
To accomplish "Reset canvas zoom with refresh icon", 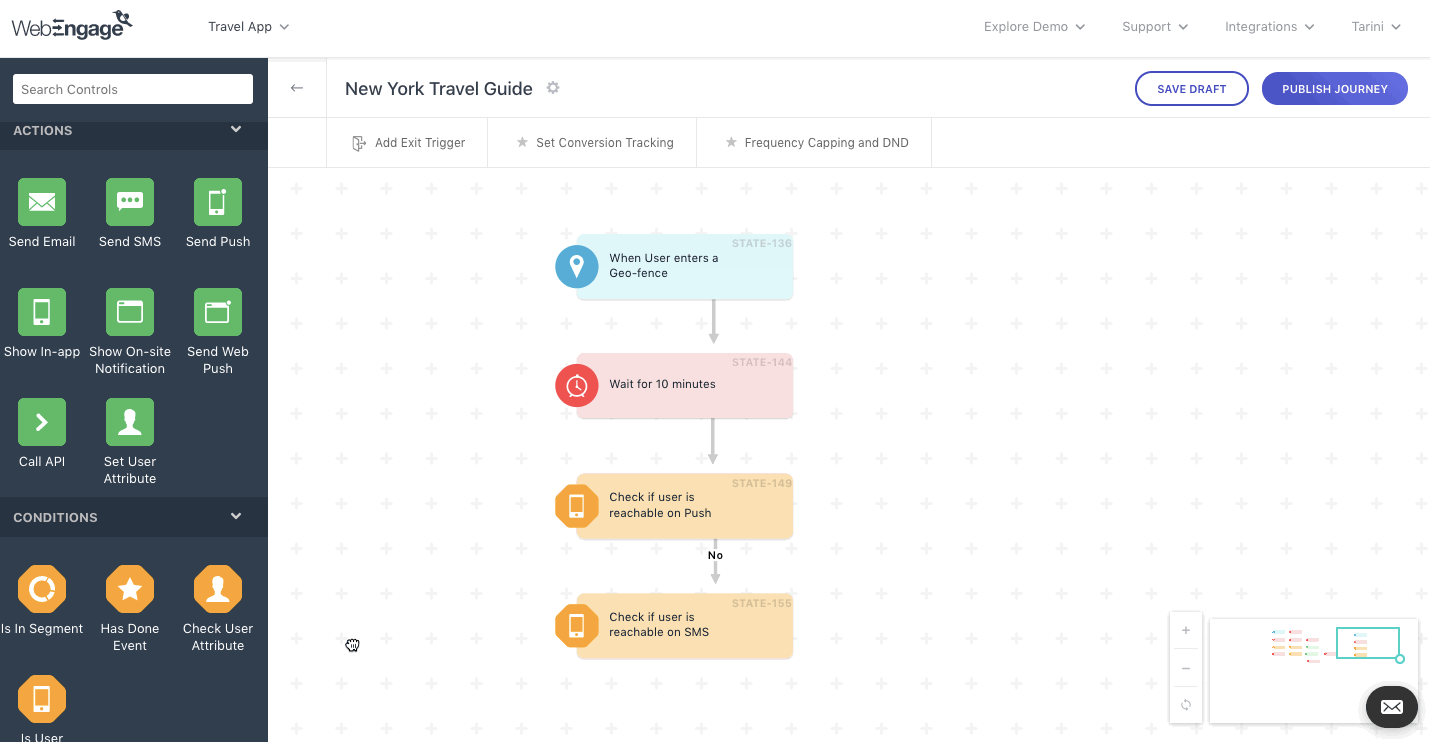I will [1186, 704].
